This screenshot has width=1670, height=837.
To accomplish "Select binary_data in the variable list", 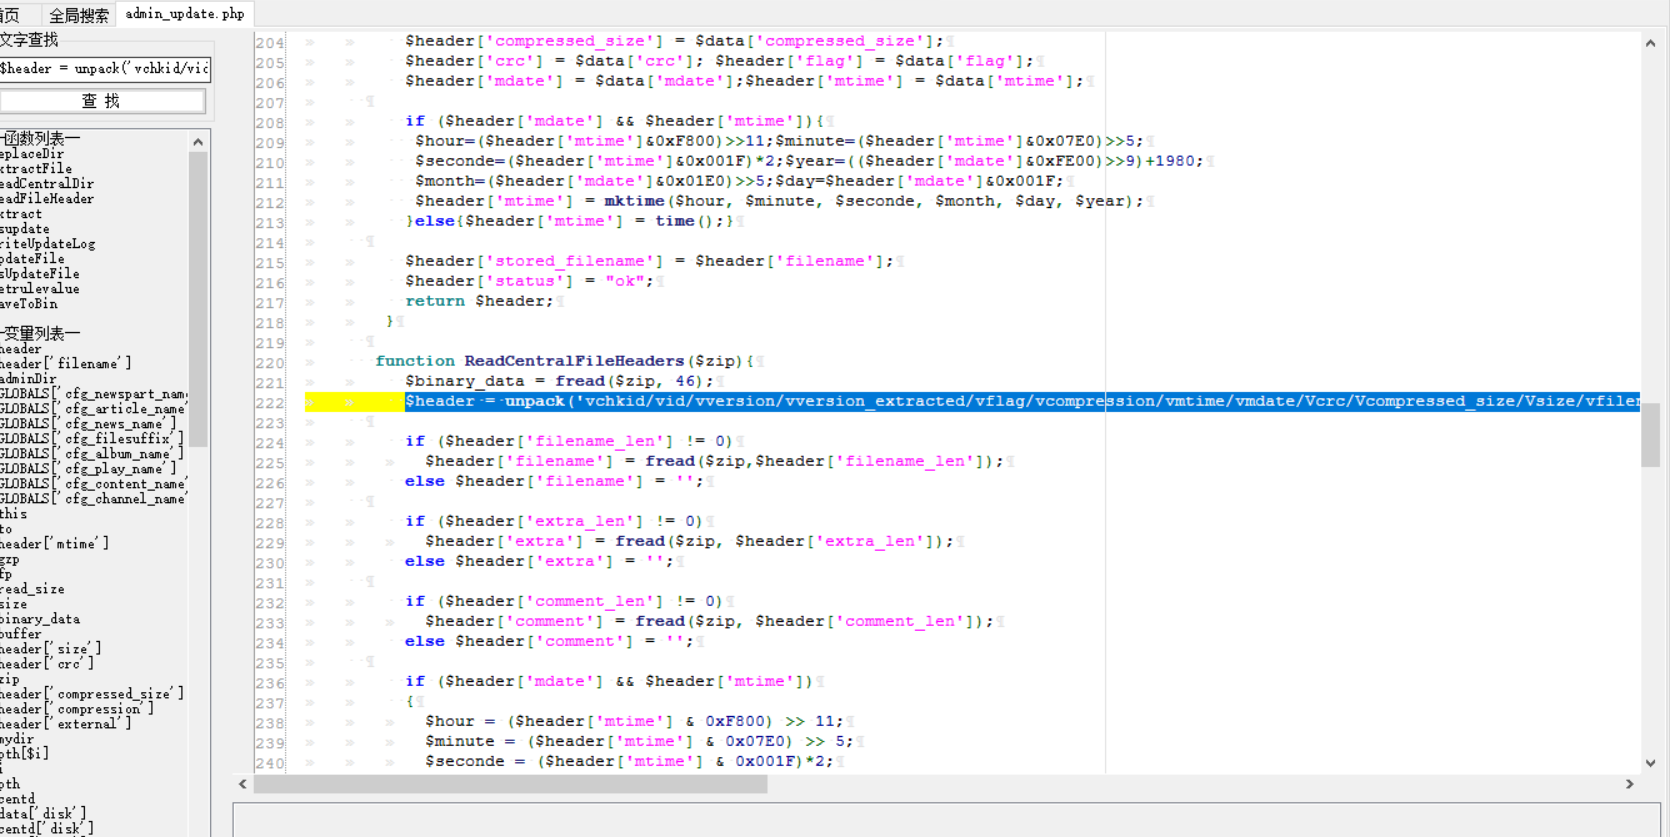I will pos(40,619).
